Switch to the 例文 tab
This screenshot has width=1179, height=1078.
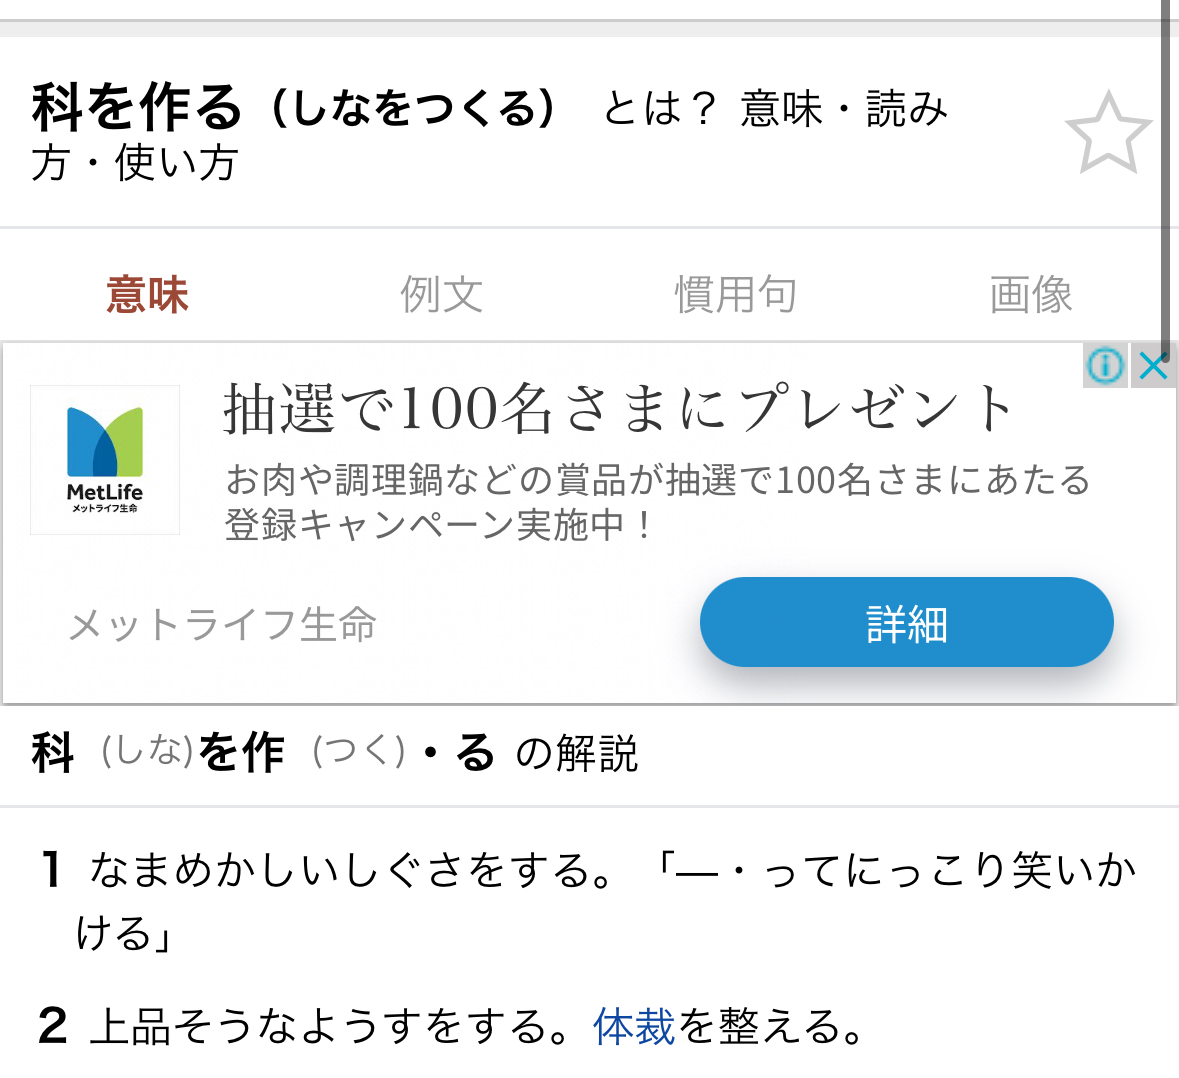click(441, 295)
